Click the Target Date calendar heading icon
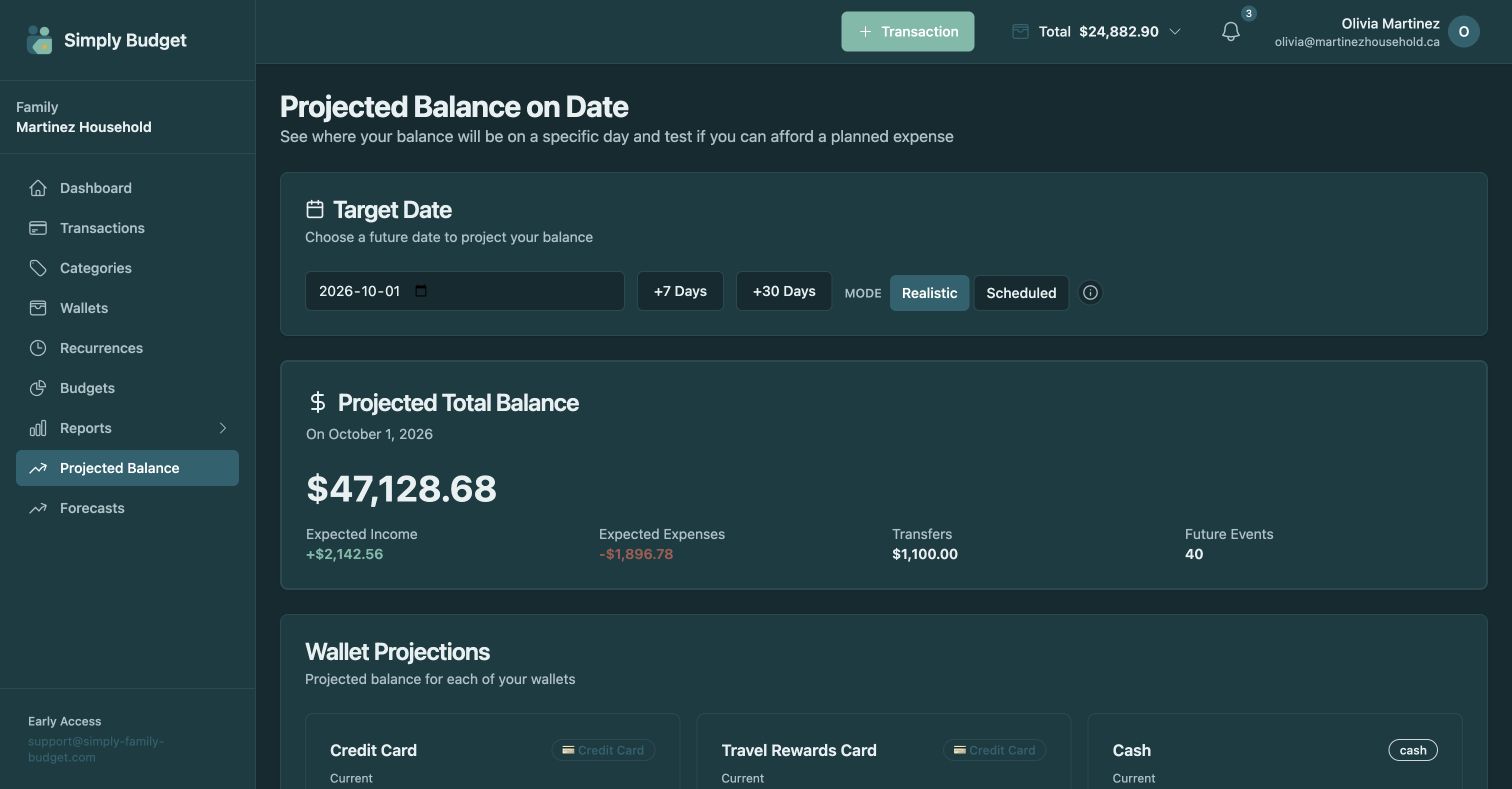 [x=315, y=209]
